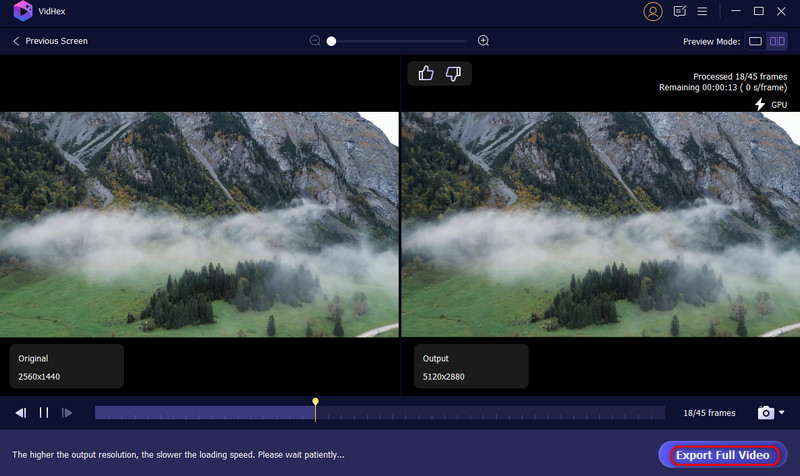Switch to single view preview mode
800x476 pixels.
pyautogui.click(x=755, y=41)
